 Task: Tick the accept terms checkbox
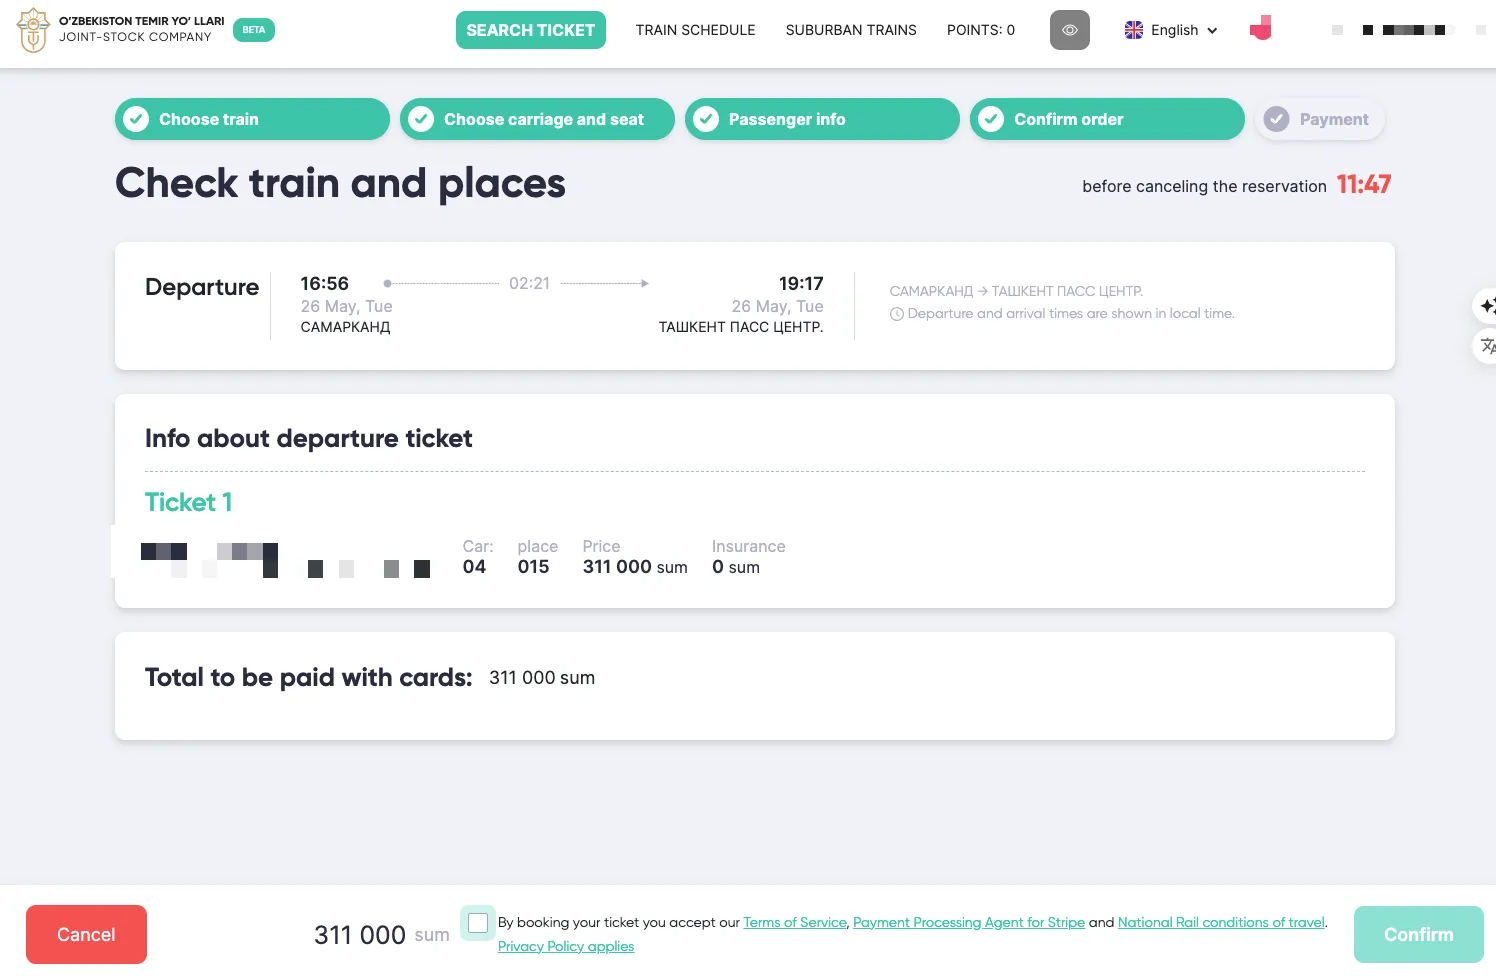(478, 922)
